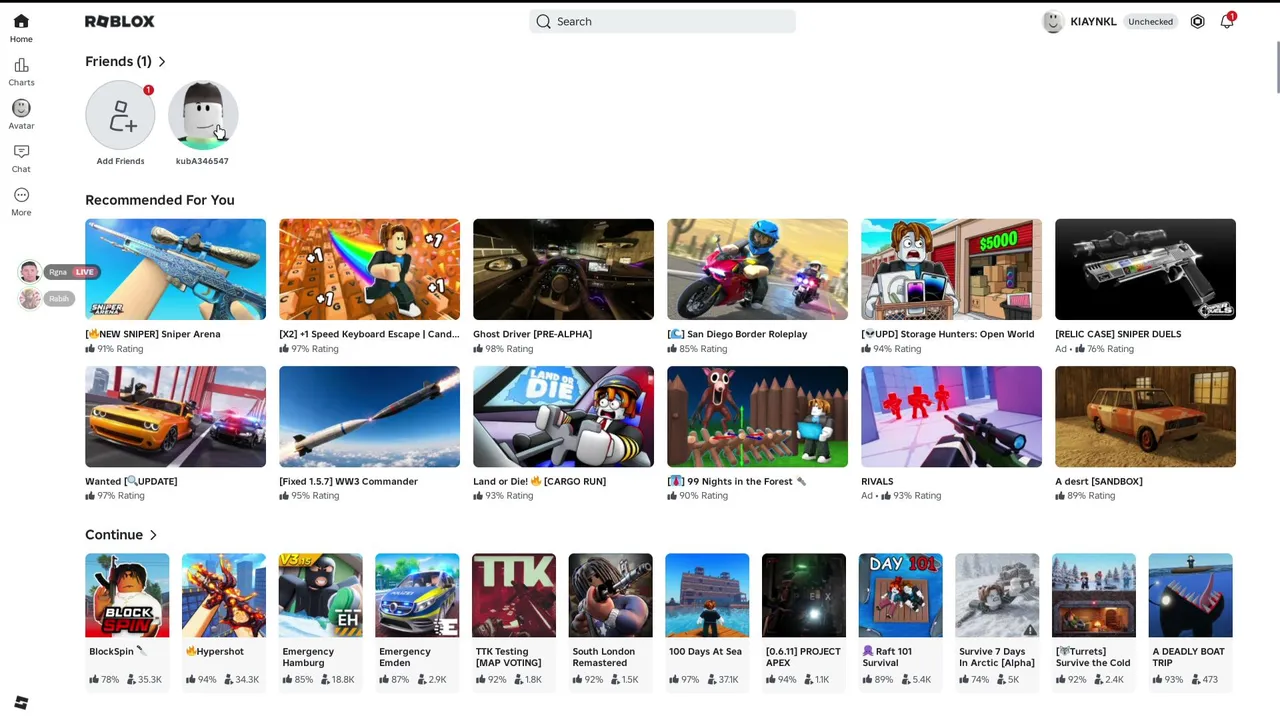The width and height of the screenshot is (1280, 720).
Task: Continue playing Survive the Cold
Action: [1094, 595]
